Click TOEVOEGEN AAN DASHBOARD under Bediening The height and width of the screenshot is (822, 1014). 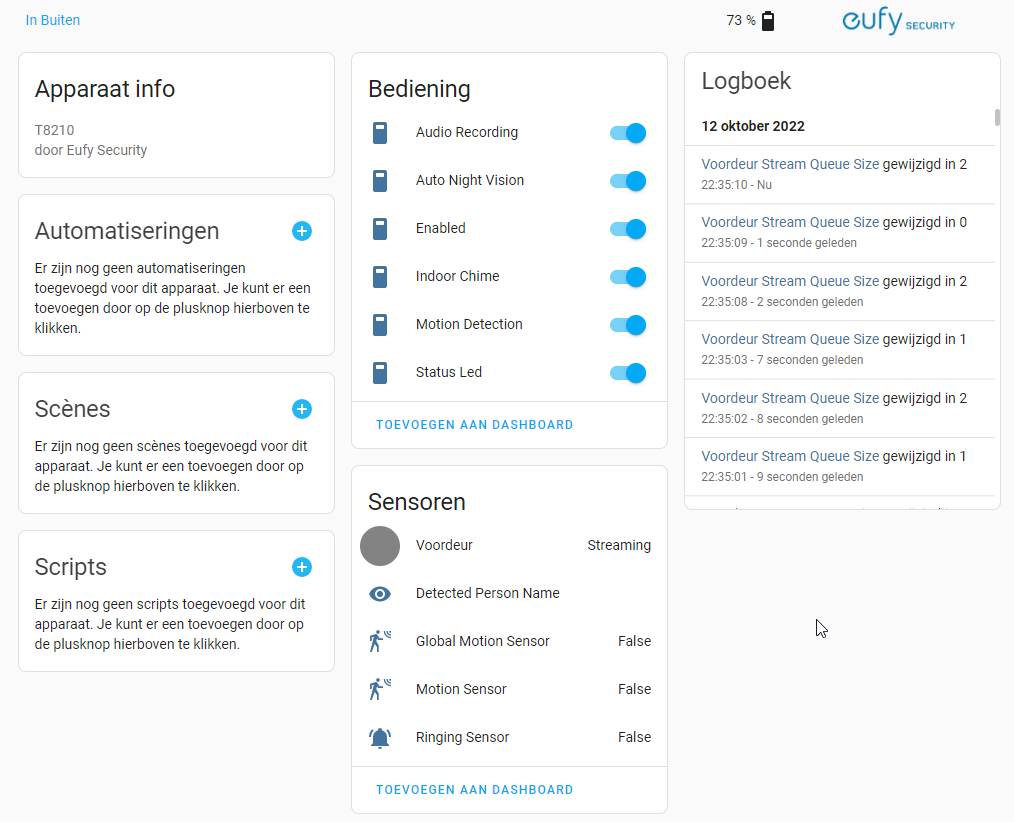pos(474,424)
